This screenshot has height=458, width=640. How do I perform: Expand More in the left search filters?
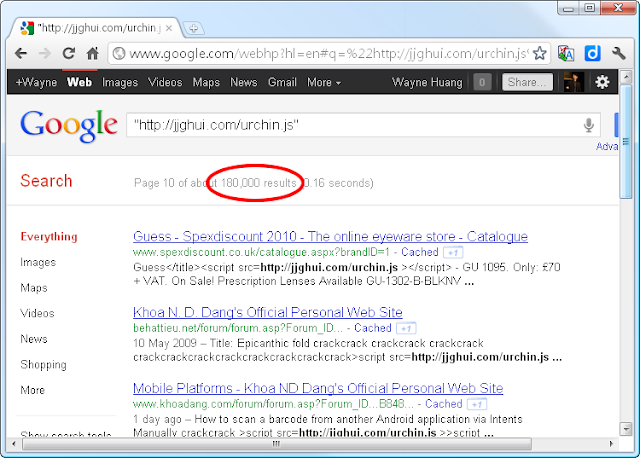tap(32, 390)
